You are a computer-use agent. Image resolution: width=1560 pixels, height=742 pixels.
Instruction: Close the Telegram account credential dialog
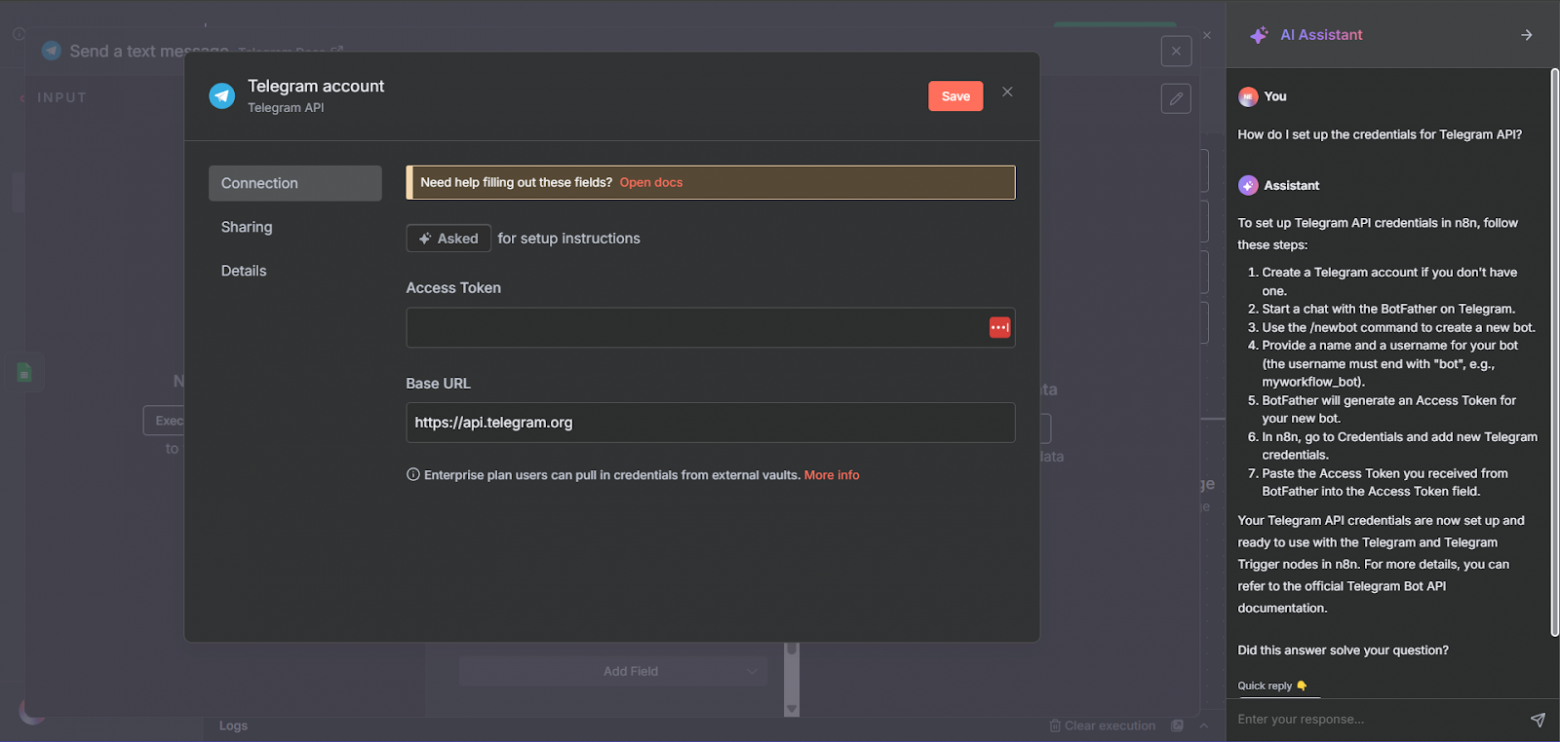pyautogui.click(x=1007, y=92)
